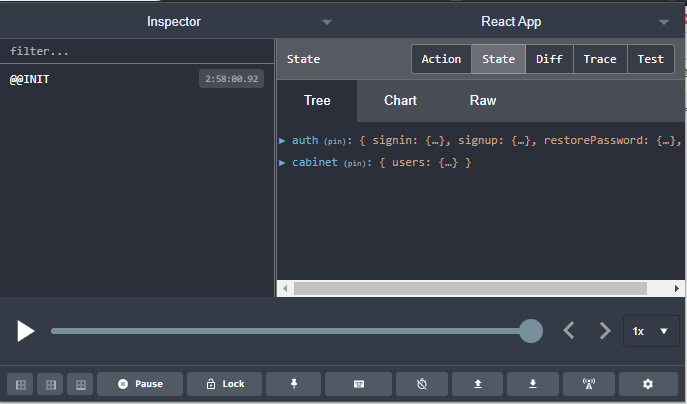This screenshot has width=687, height=404.
Task: Select the @@INIT action entry
Action: [137, 79]
